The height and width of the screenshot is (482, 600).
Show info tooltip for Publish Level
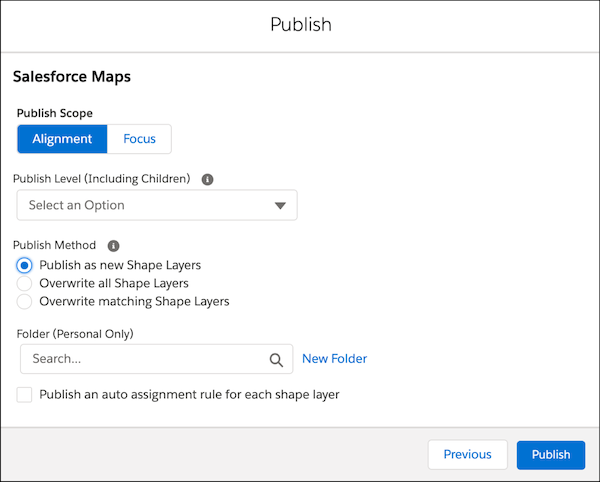(x=207, y=179)
